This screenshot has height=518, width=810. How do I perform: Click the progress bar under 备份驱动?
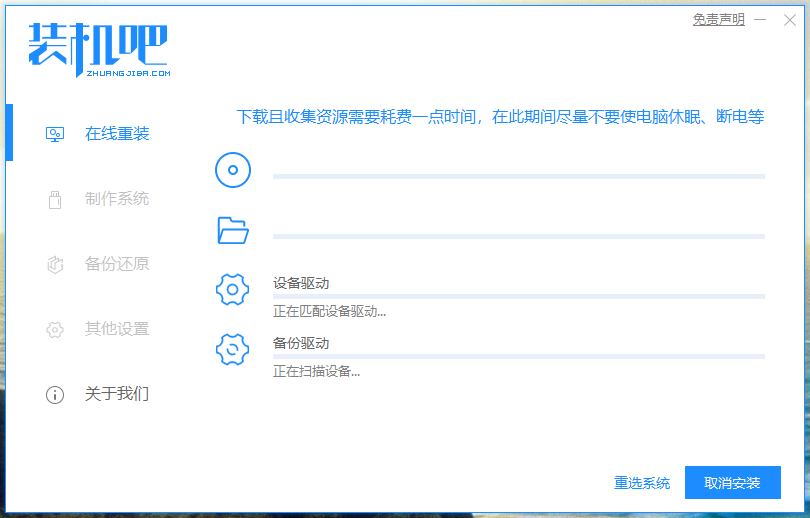(x=518, y=356)
